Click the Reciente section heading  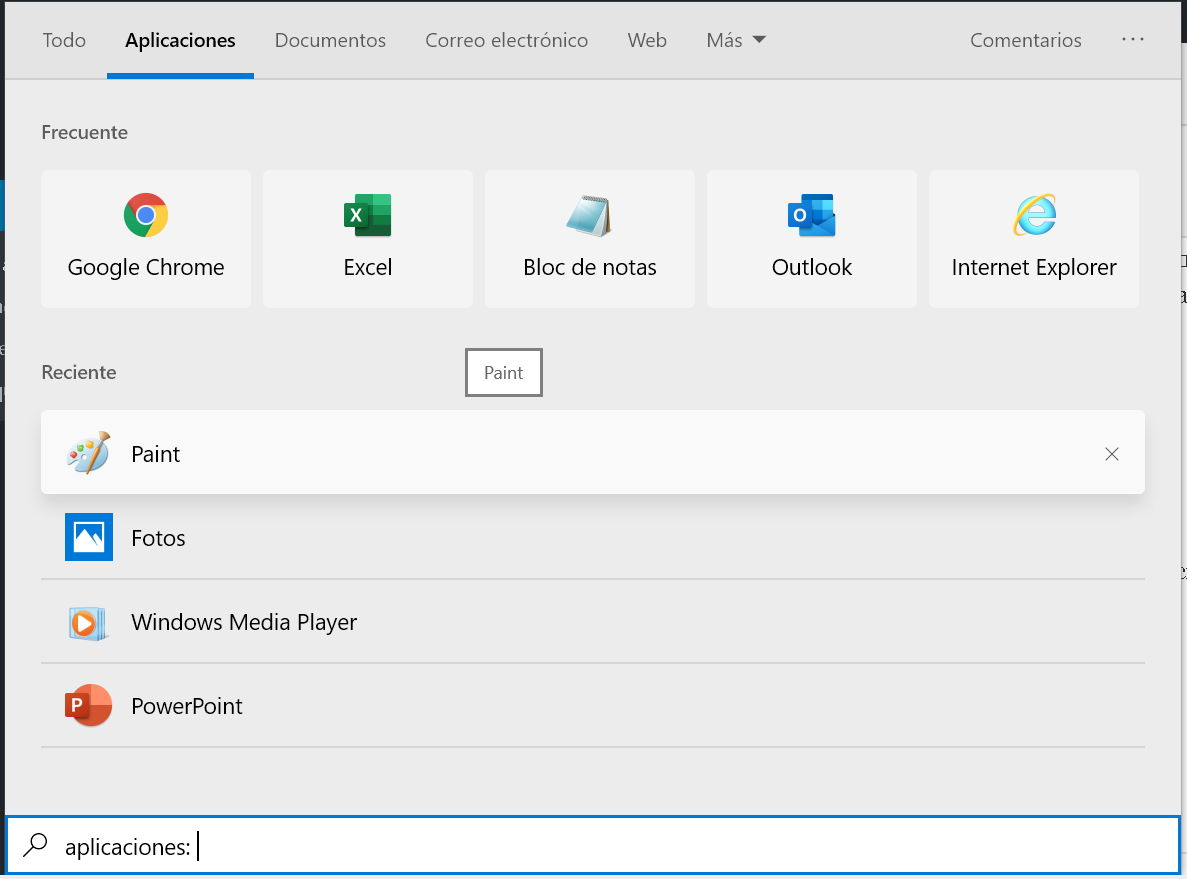pos(79,372)
